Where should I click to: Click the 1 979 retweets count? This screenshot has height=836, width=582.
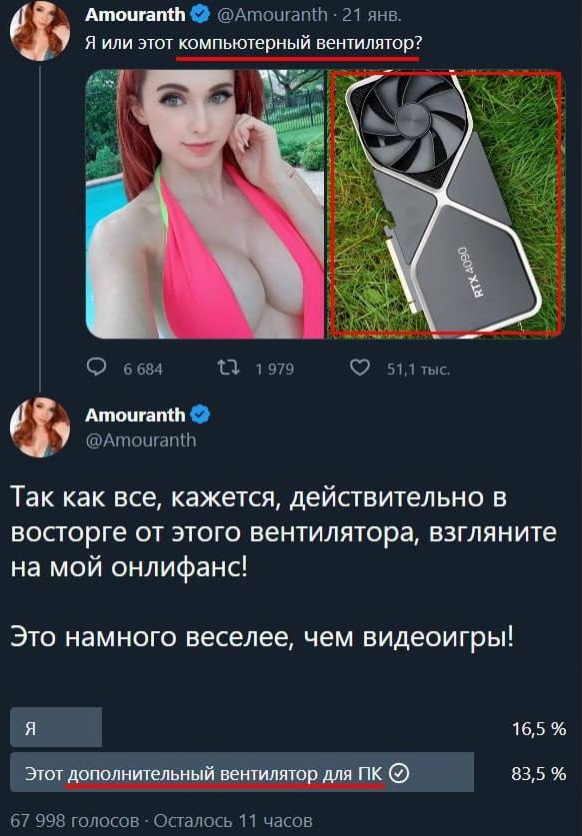[274, 369]
